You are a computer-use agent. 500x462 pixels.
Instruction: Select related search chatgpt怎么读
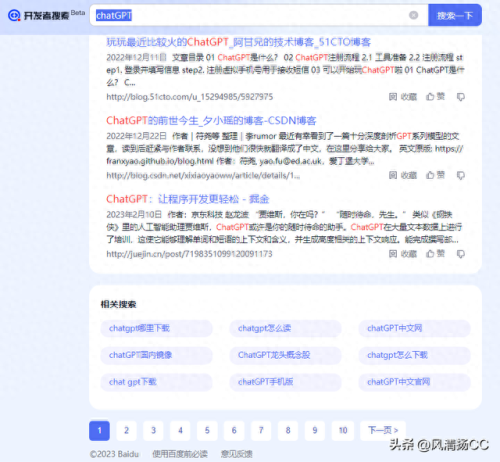click(285, 328)
